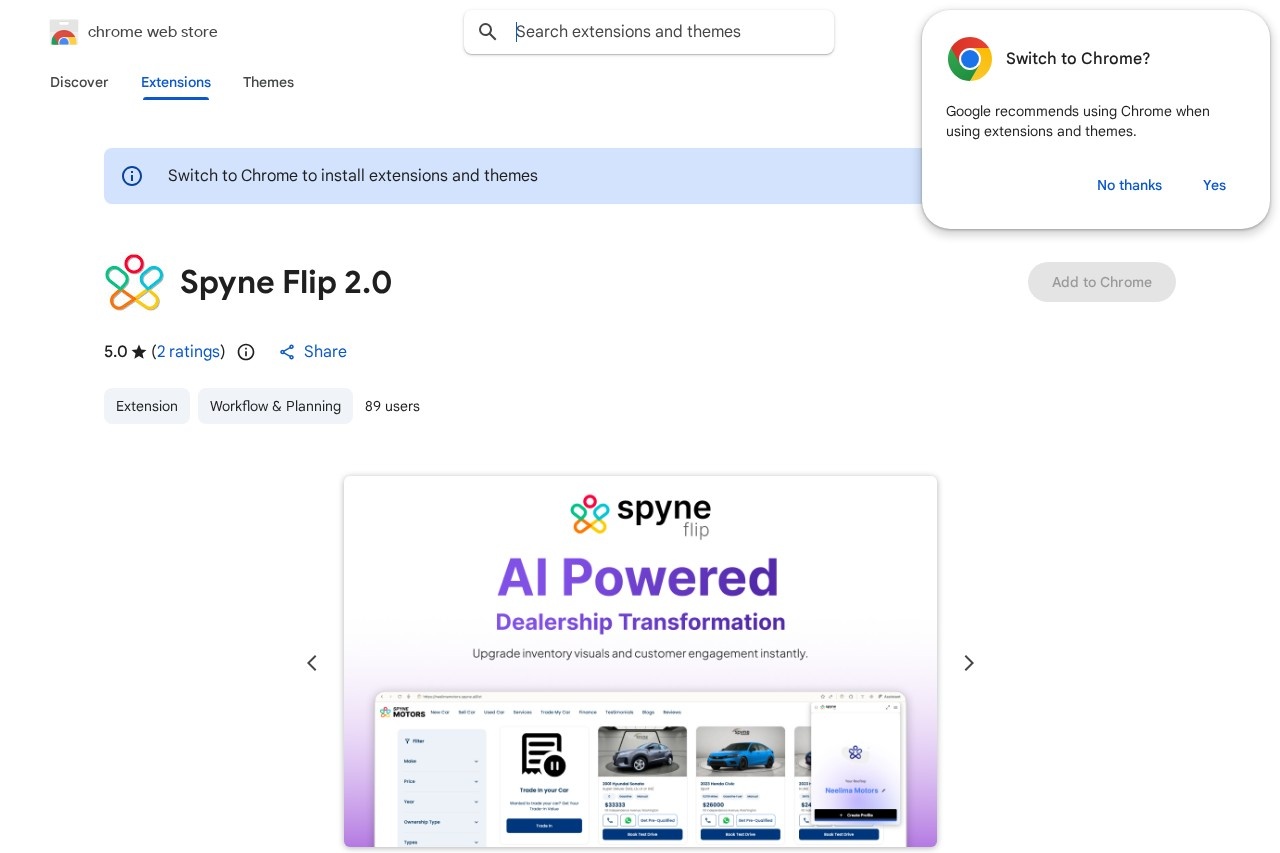1280x853 pixels.
Task: Switch to the Discover tab
Action: (79, 83)
